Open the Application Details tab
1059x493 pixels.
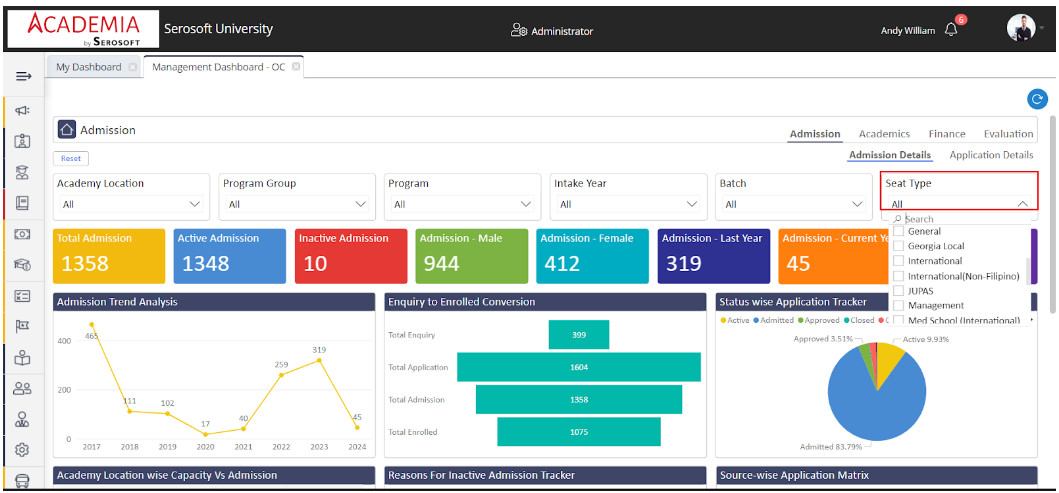pos(990,155)
